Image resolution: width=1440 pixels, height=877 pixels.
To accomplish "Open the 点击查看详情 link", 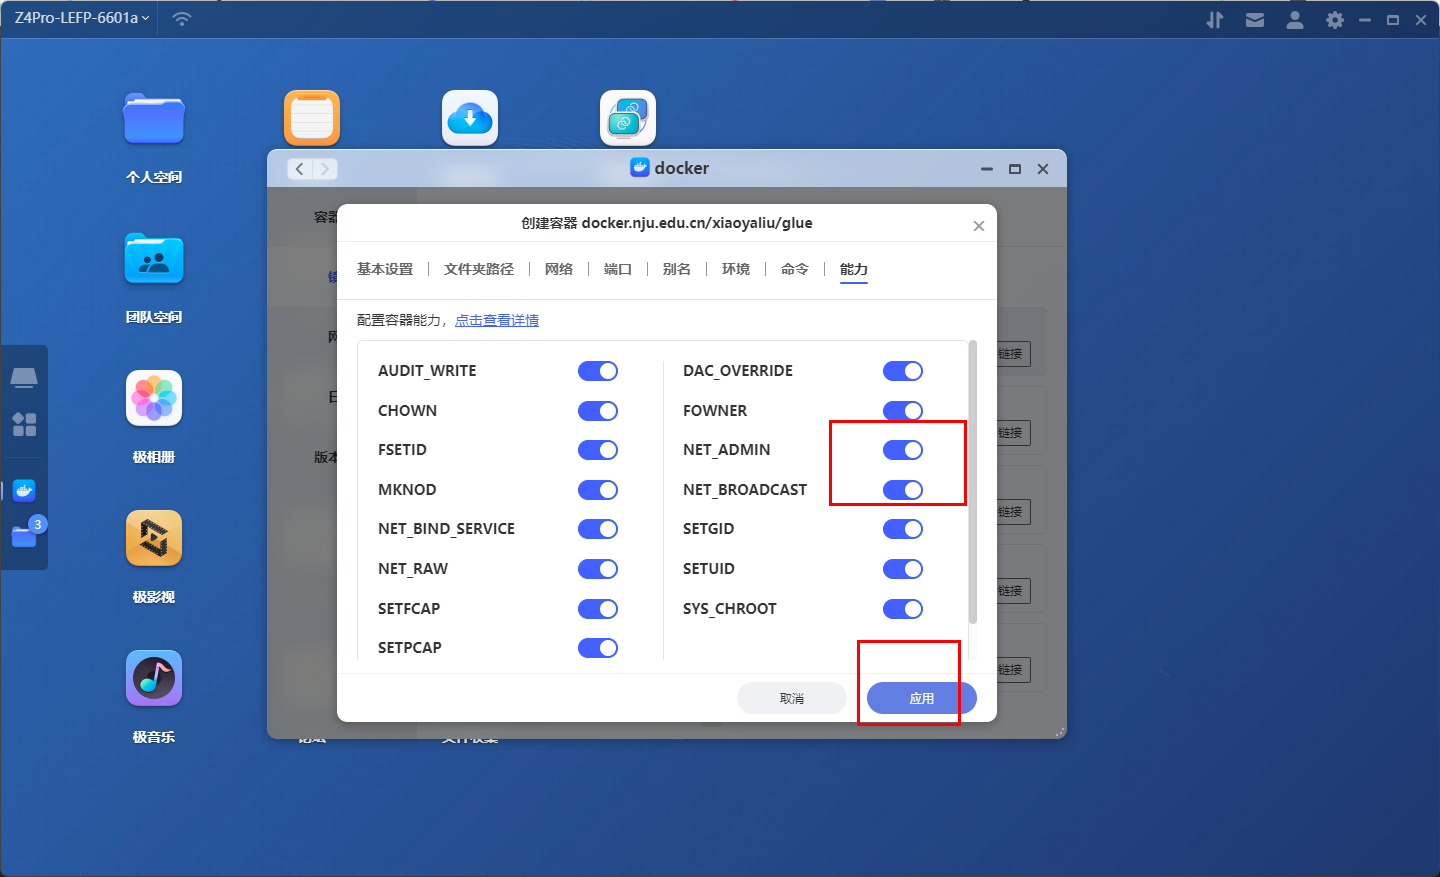I will coord(497,320).
